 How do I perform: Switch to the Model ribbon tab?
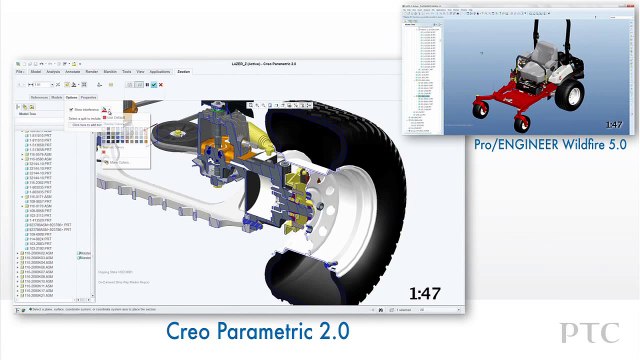tap(36, 72)
